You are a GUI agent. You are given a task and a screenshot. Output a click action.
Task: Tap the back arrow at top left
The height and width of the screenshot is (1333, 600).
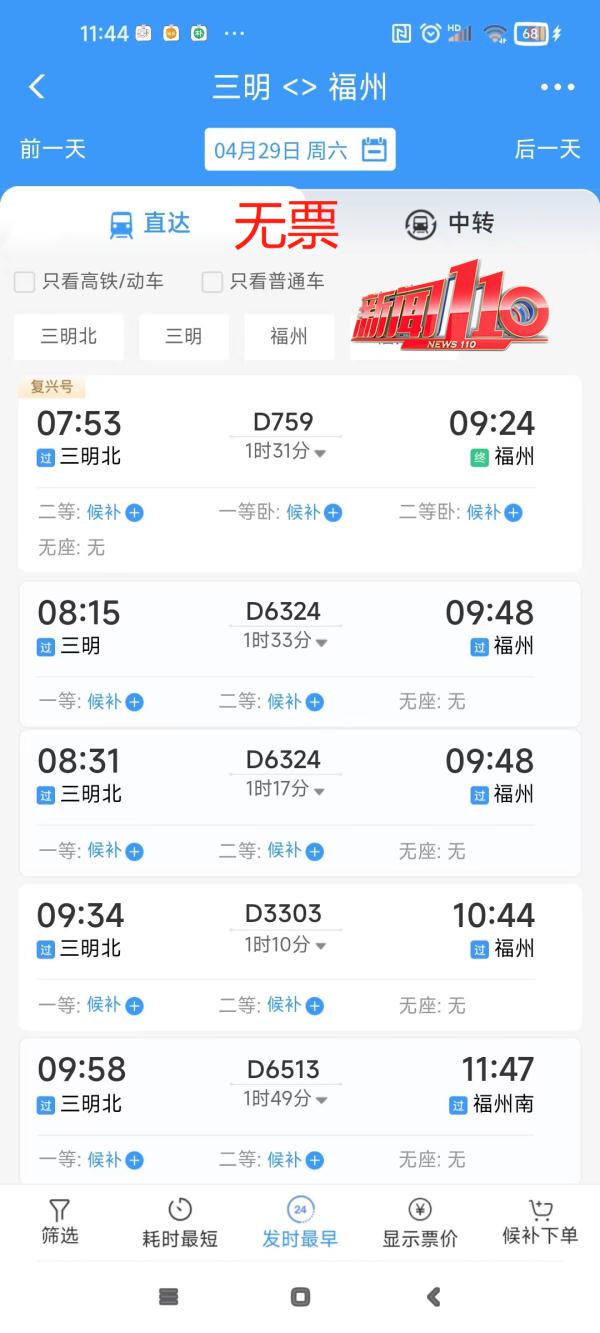[x=37, y=87]
